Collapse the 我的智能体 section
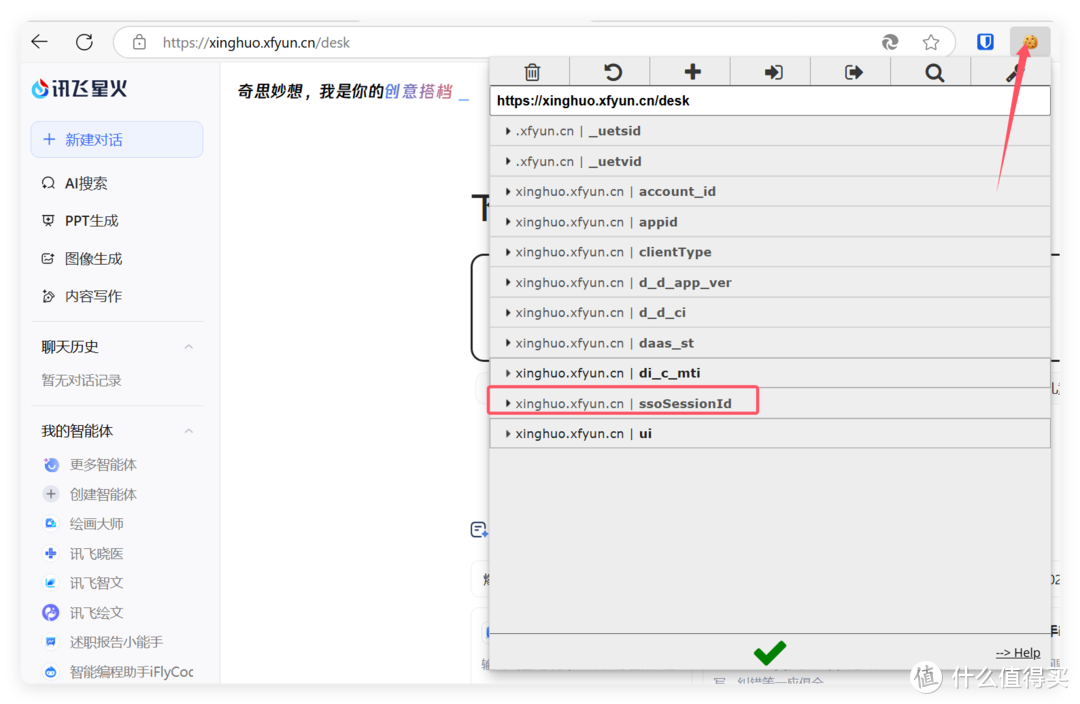 189,431
